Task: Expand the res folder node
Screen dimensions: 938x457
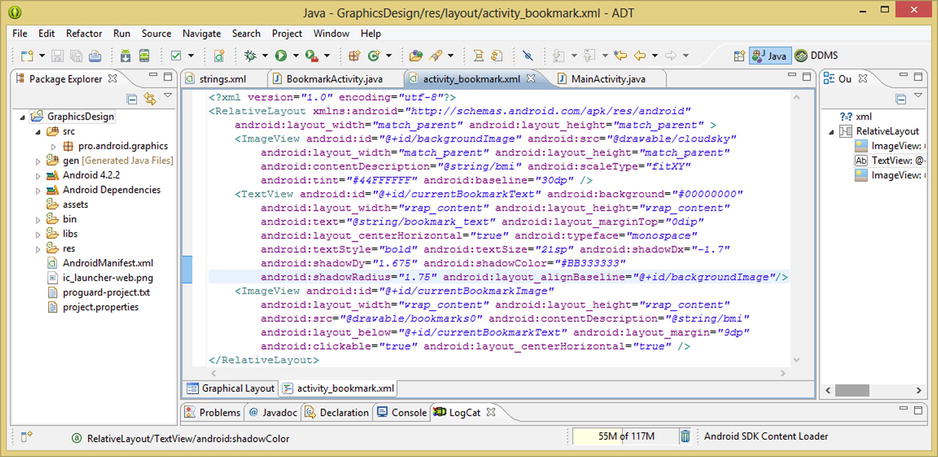Action: (38, 249)
